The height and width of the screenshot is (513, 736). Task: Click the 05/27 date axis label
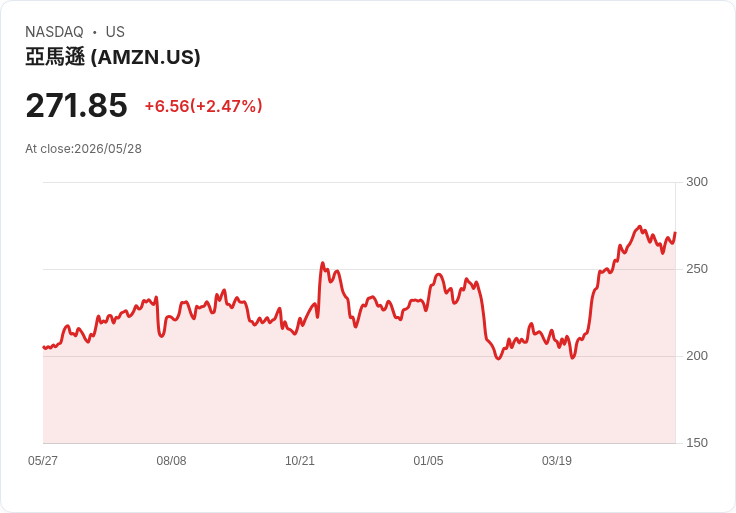point(43,460)
